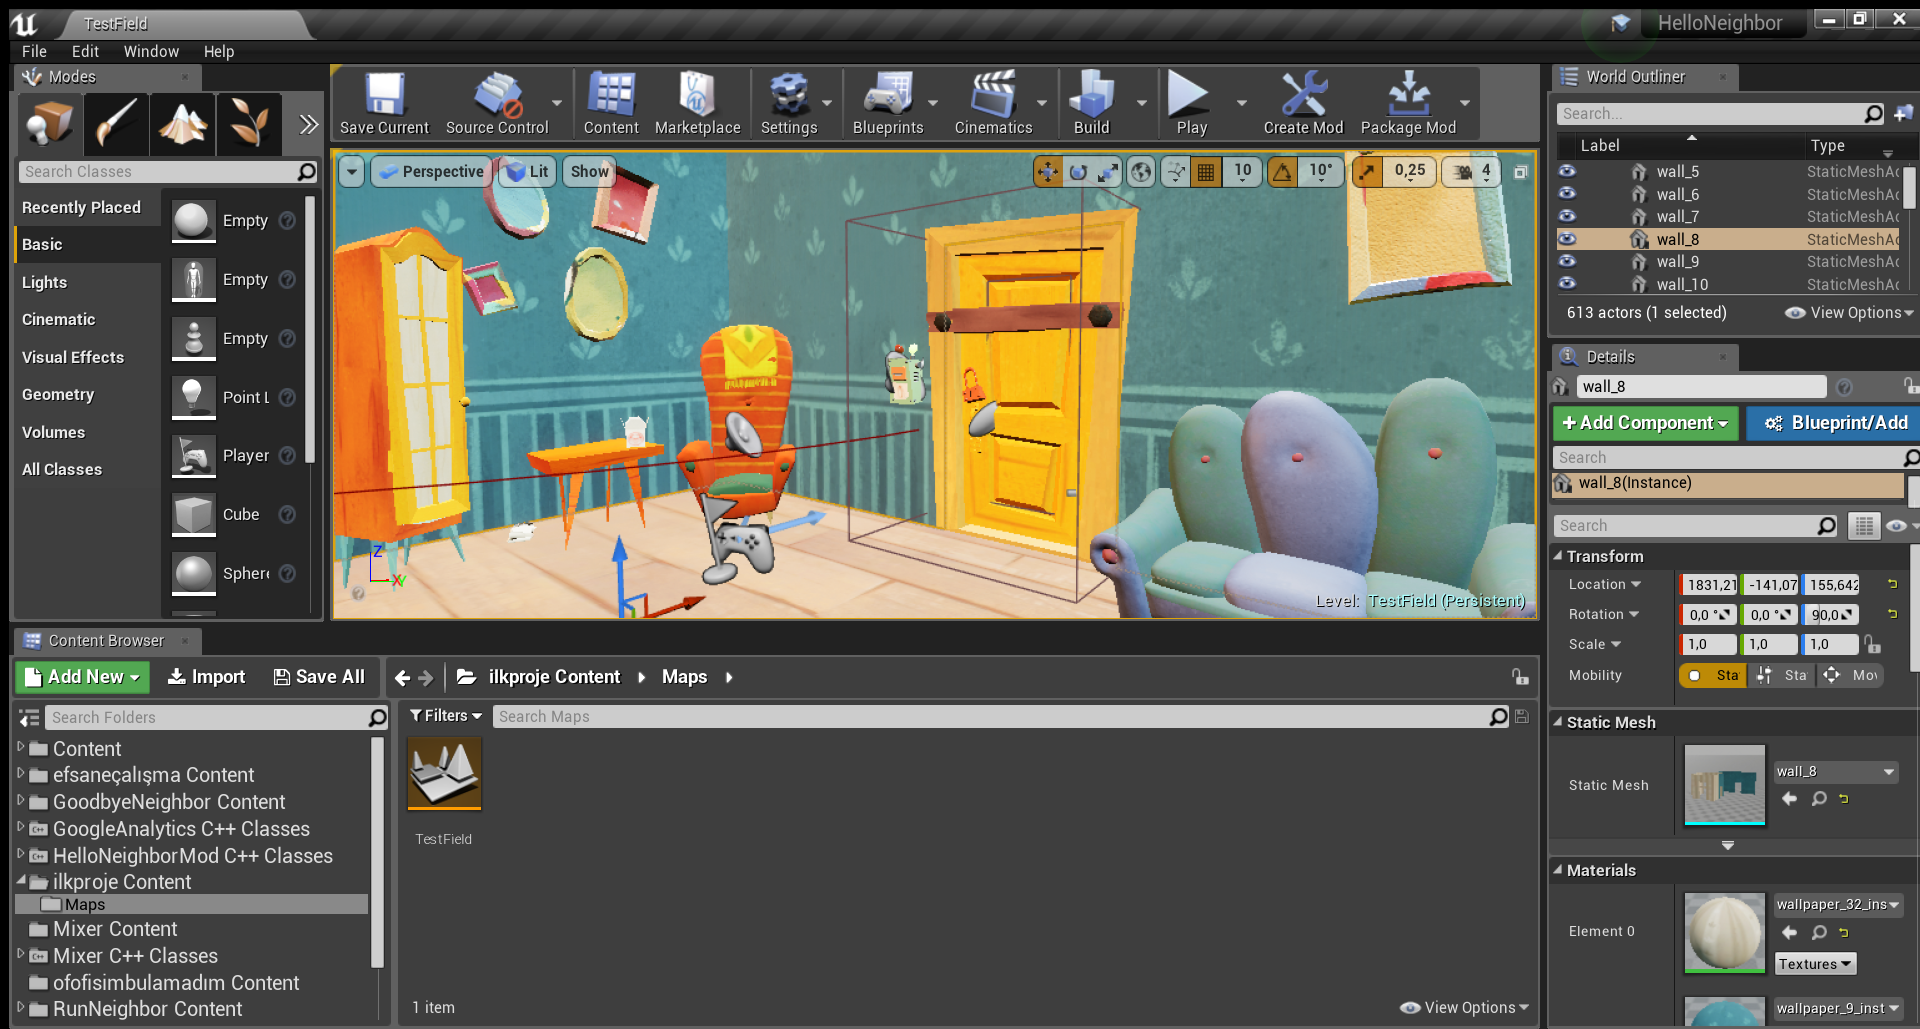Image resolution: width=1920 pixels, height=1029 pixels.
Task: Toggle grid snapping in viewport
Action: pos(1206,172)
